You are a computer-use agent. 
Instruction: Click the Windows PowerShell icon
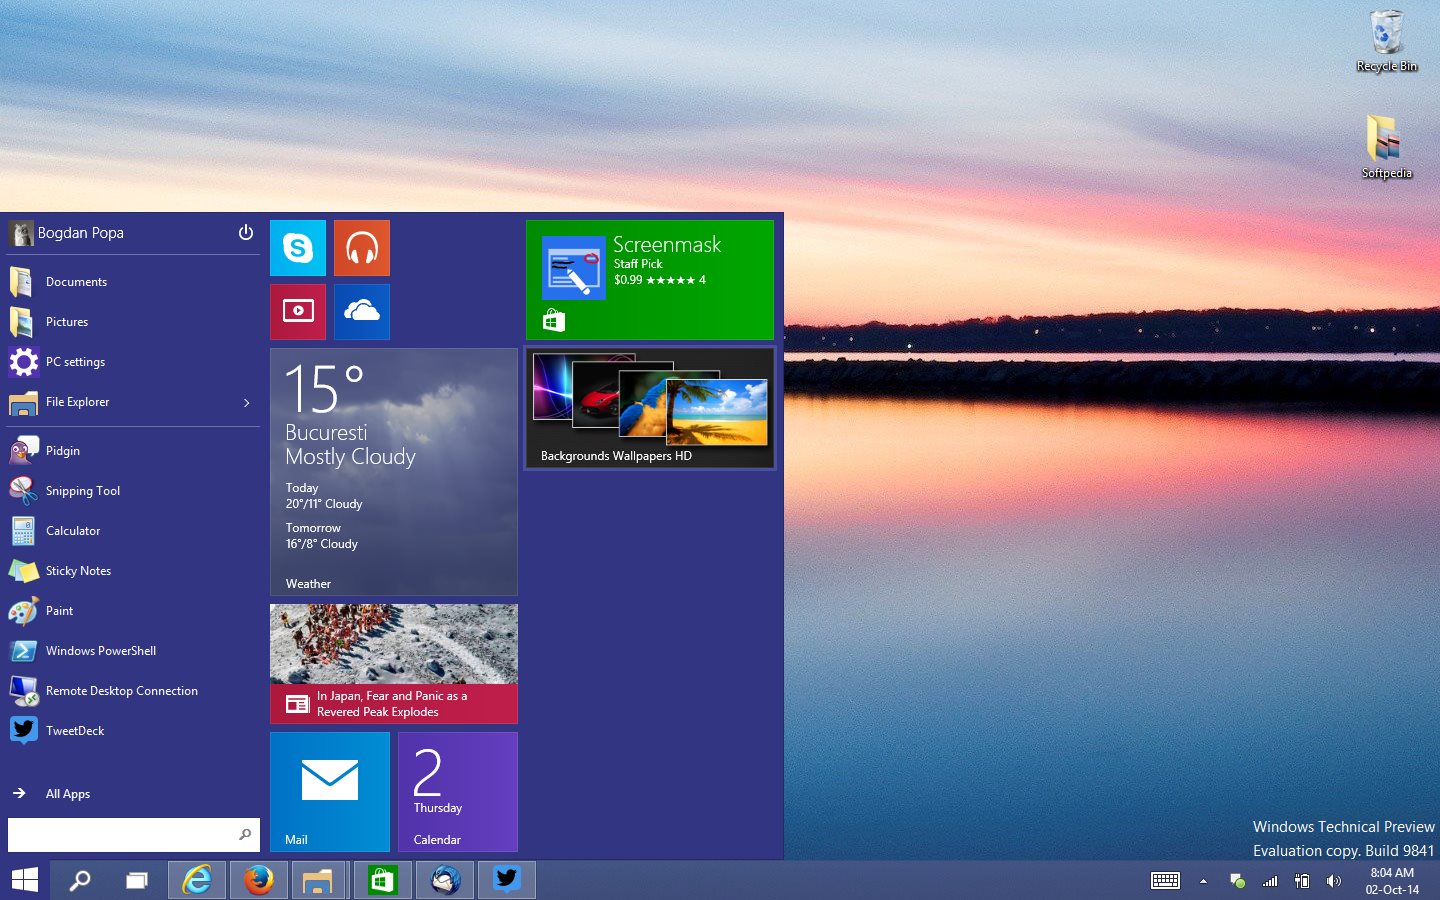tap(23, 651)
